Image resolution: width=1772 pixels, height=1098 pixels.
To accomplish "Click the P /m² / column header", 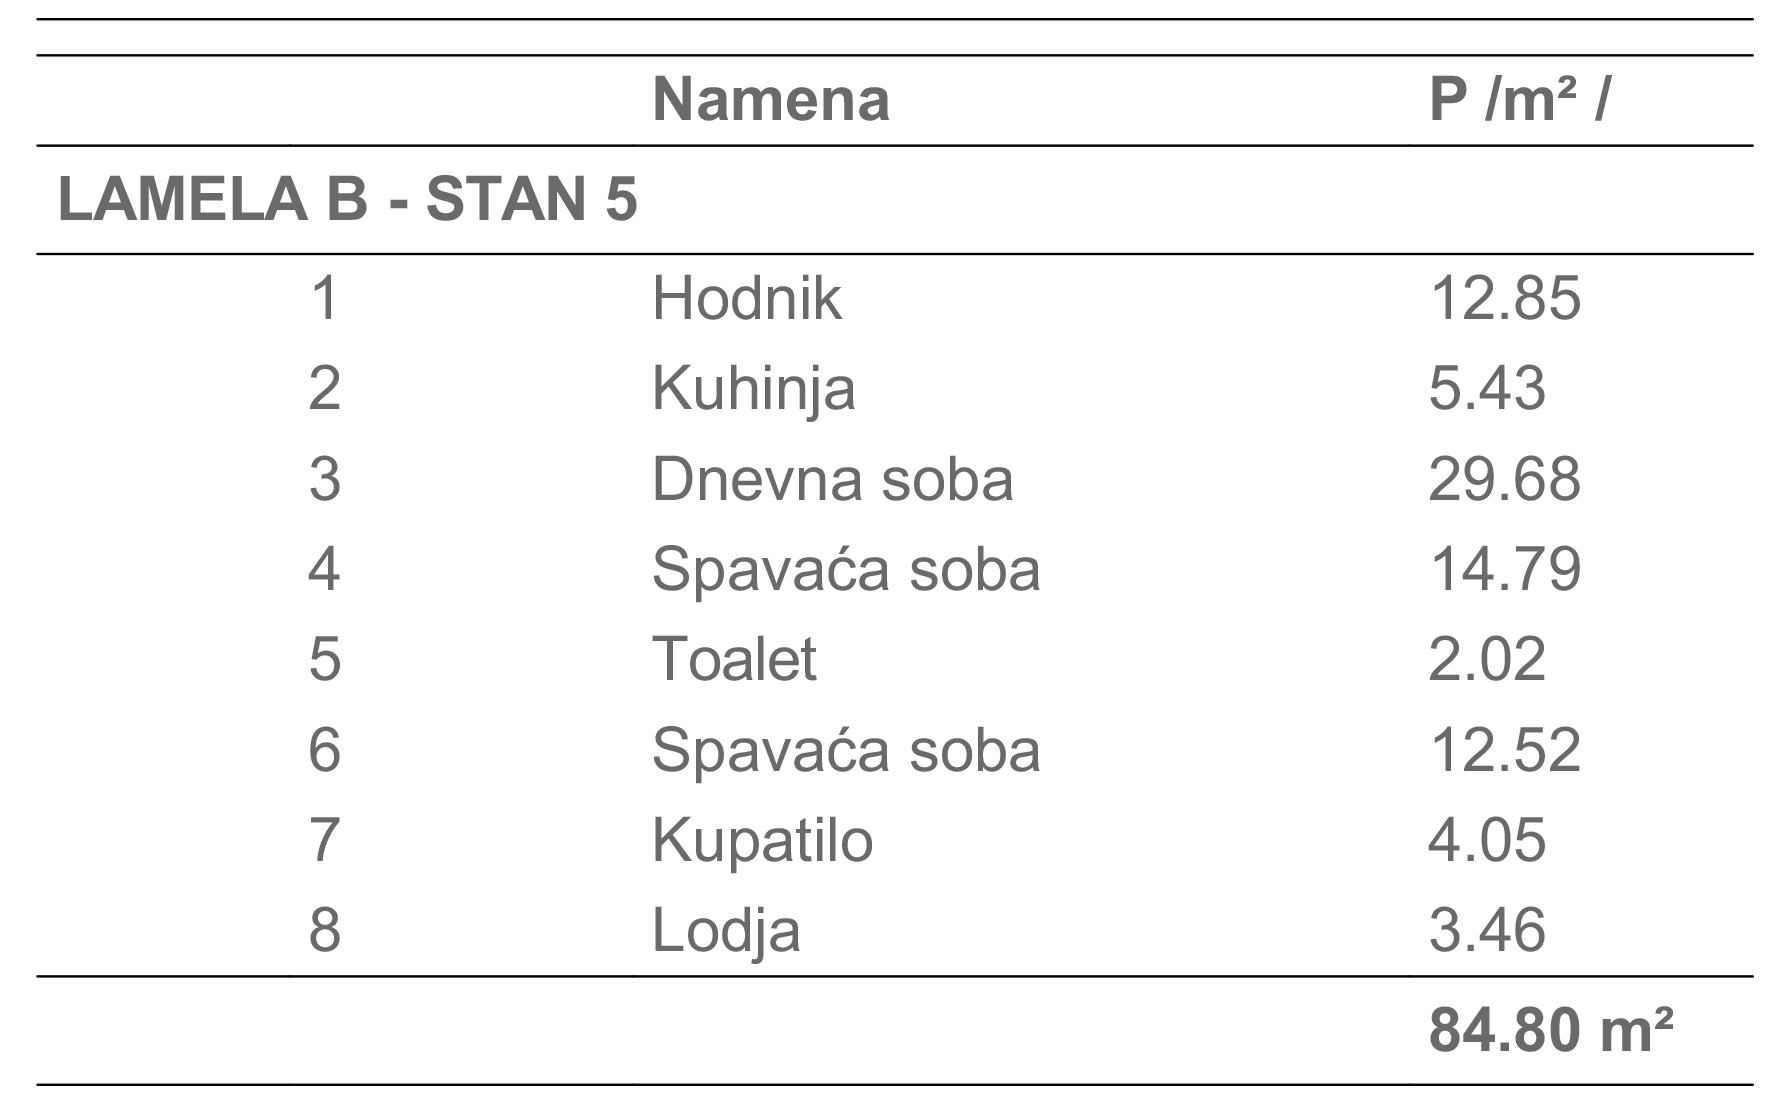I will pos(1519,100).
